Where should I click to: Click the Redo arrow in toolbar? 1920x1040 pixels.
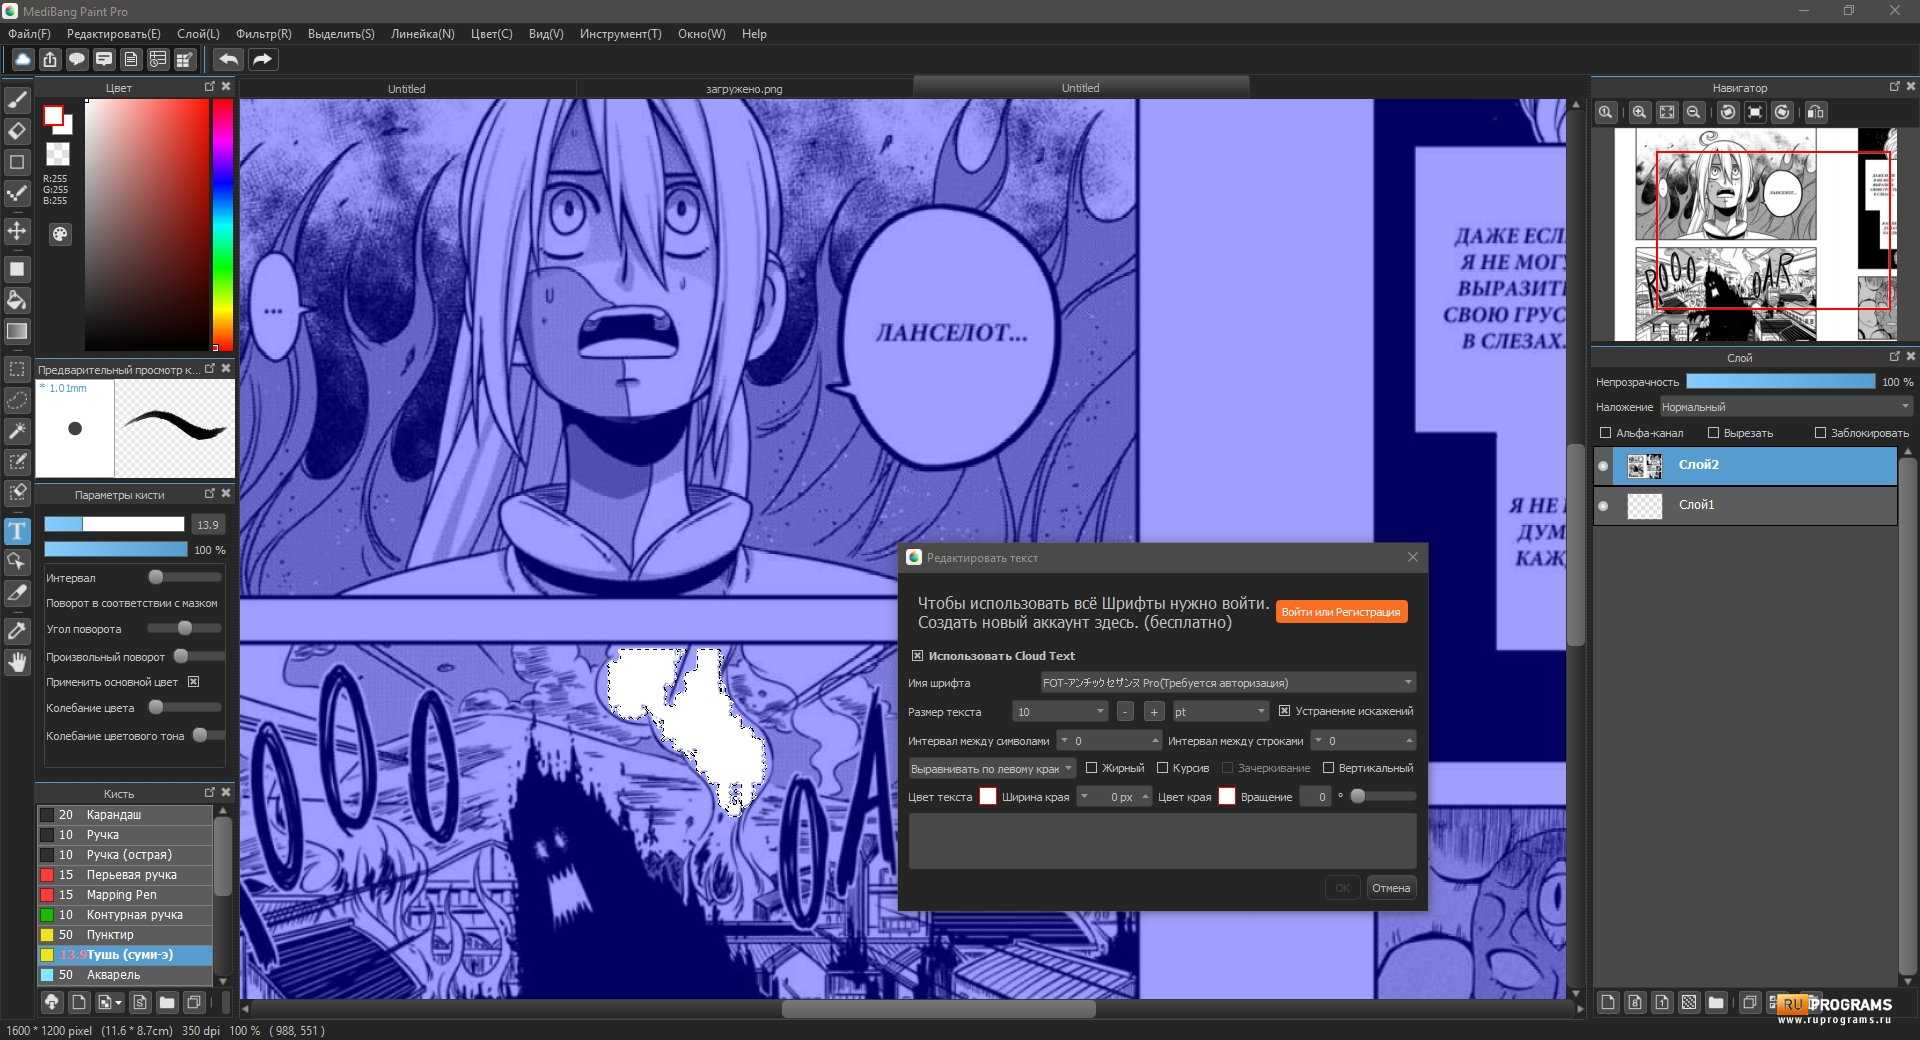click(262, 59)
